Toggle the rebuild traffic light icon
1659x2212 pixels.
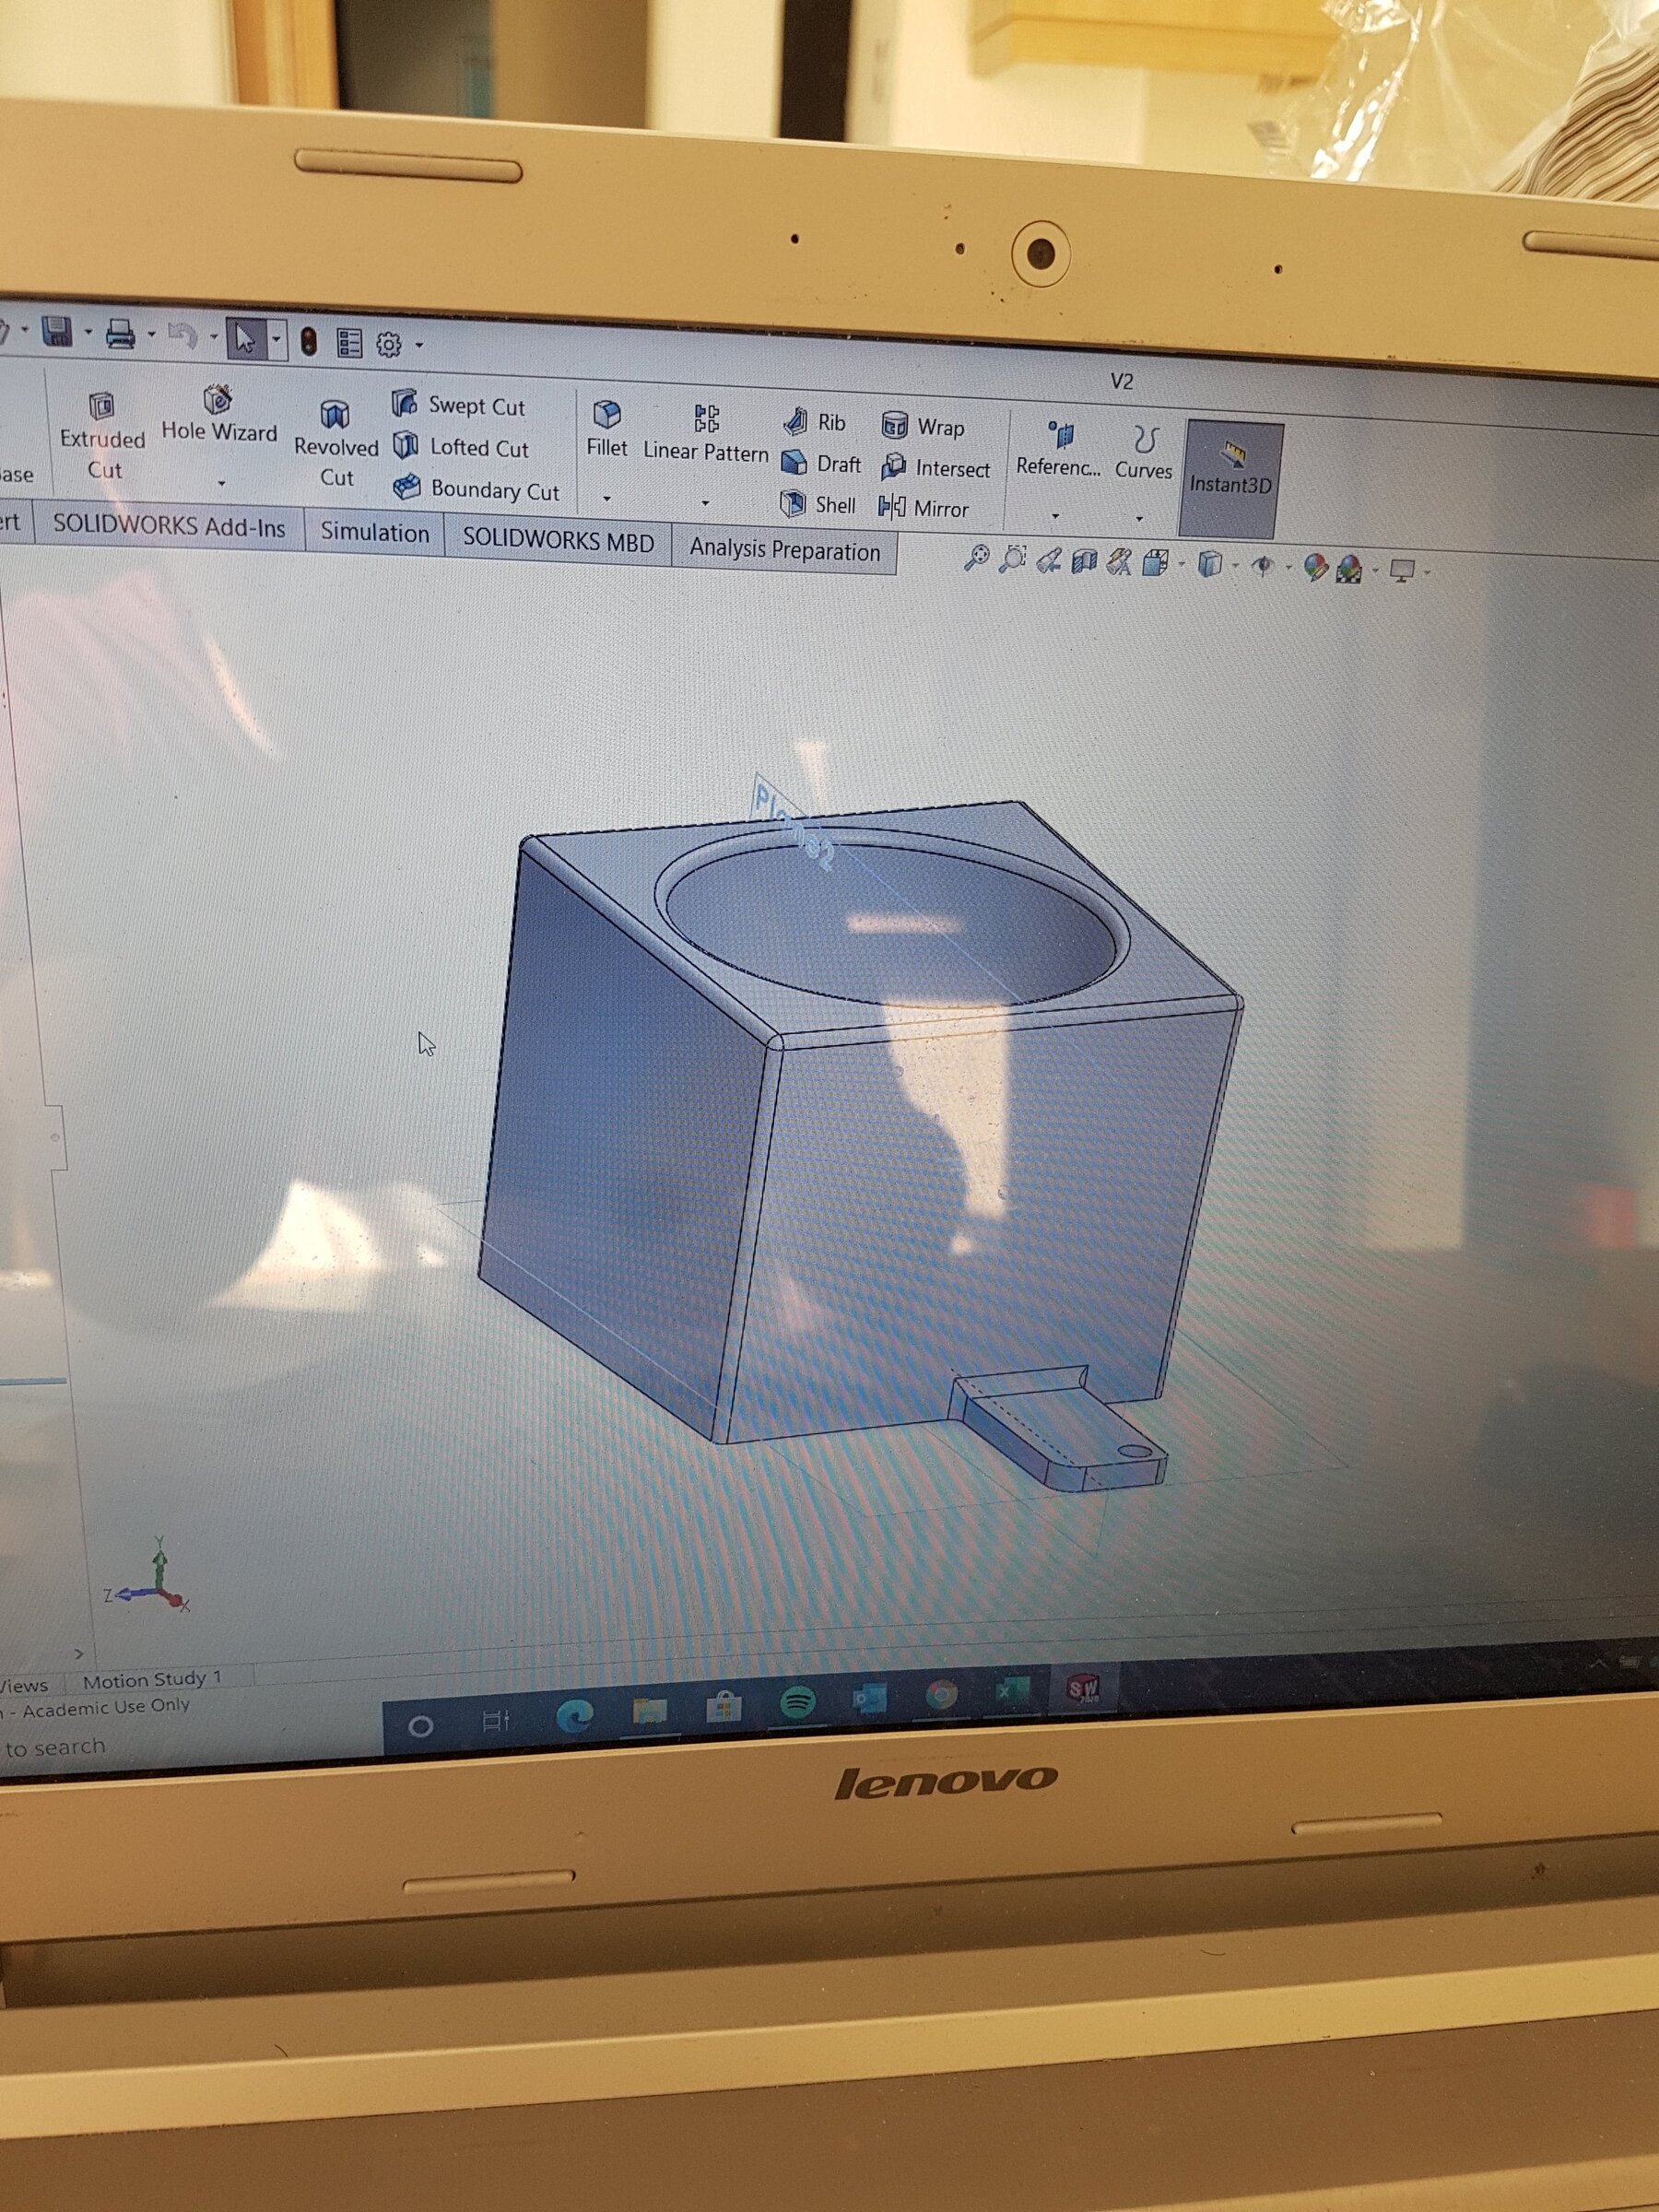point(309,342)
